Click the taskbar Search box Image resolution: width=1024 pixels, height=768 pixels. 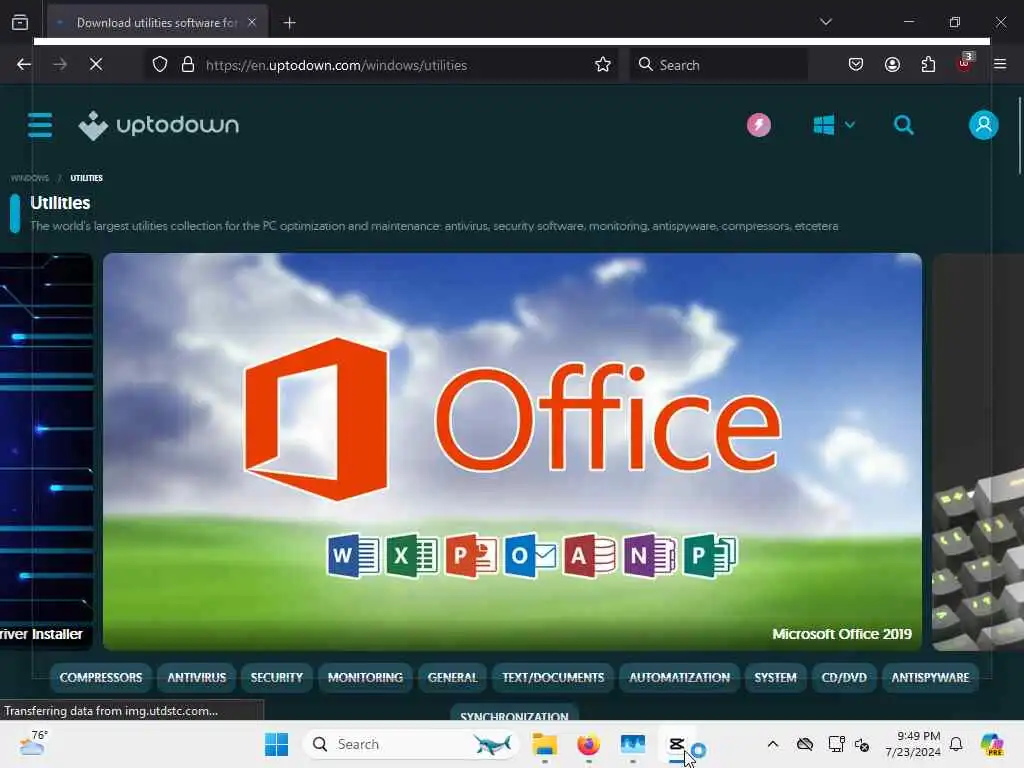[411, 744]
